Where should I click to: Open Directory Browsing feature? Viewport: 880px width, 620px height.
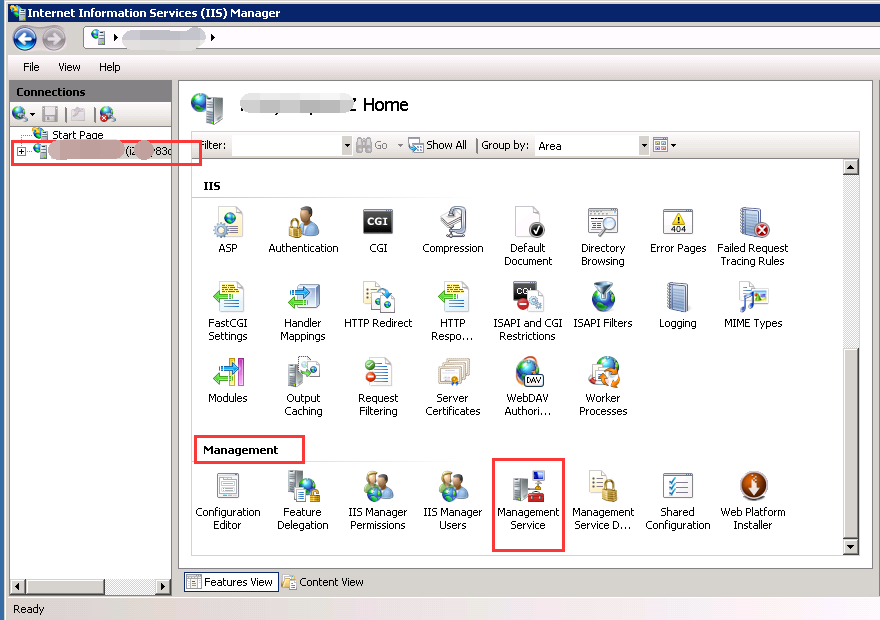tap(603, 236)
